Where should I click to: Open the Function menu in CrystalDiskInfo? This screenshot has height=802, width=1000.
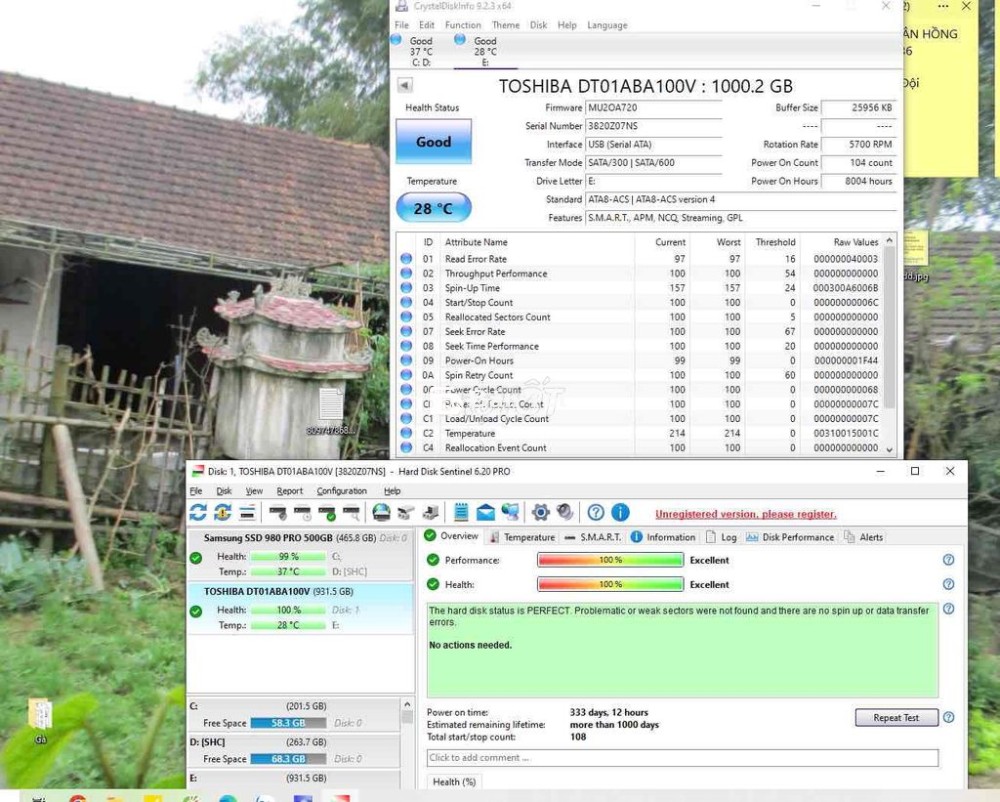(463, 25)
